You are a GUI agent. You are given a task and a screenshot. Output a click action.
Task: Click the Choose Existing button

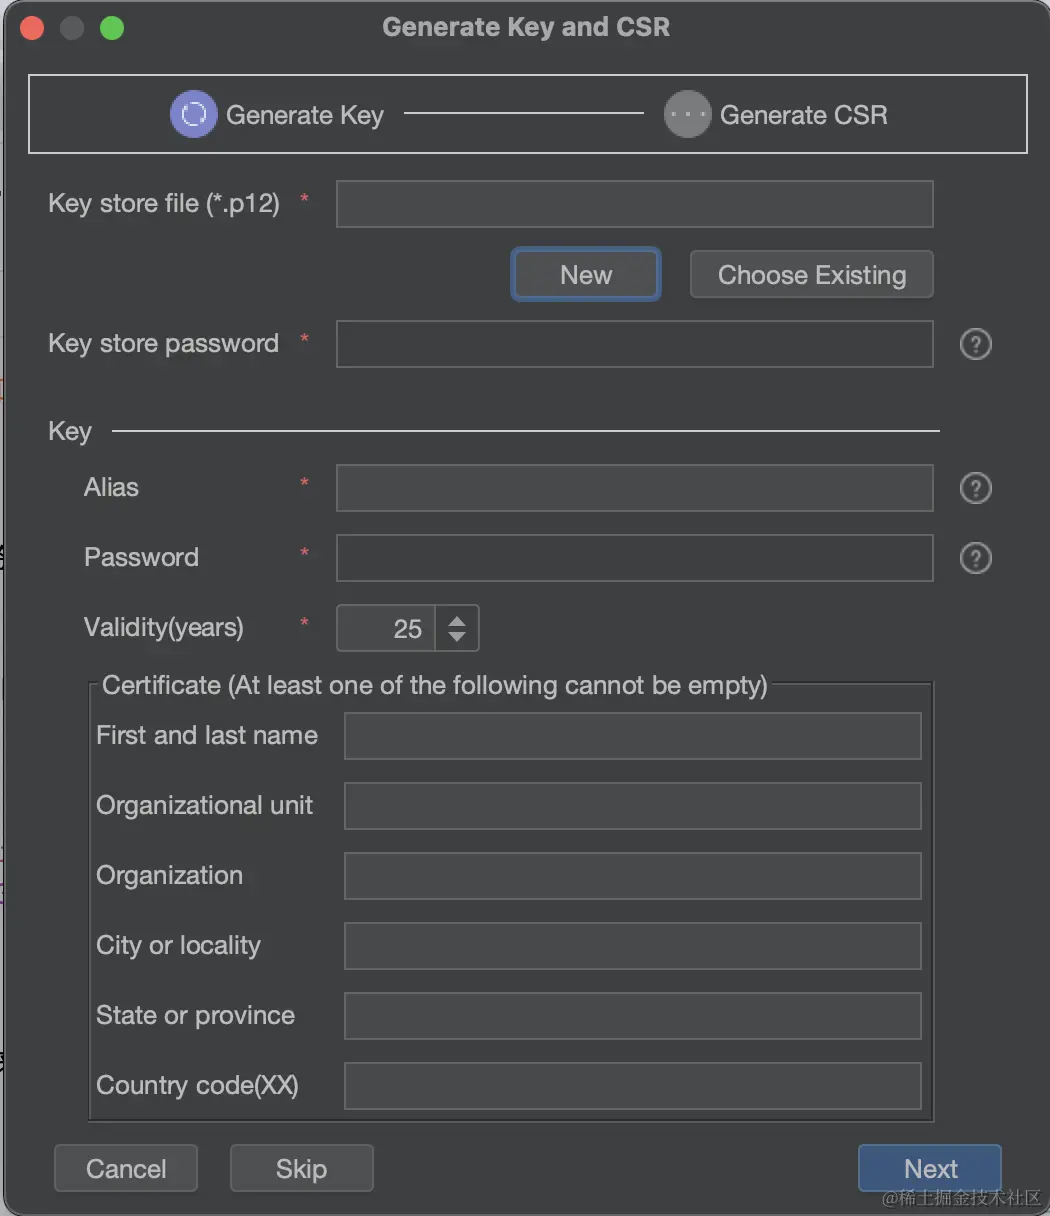(811, 275)
